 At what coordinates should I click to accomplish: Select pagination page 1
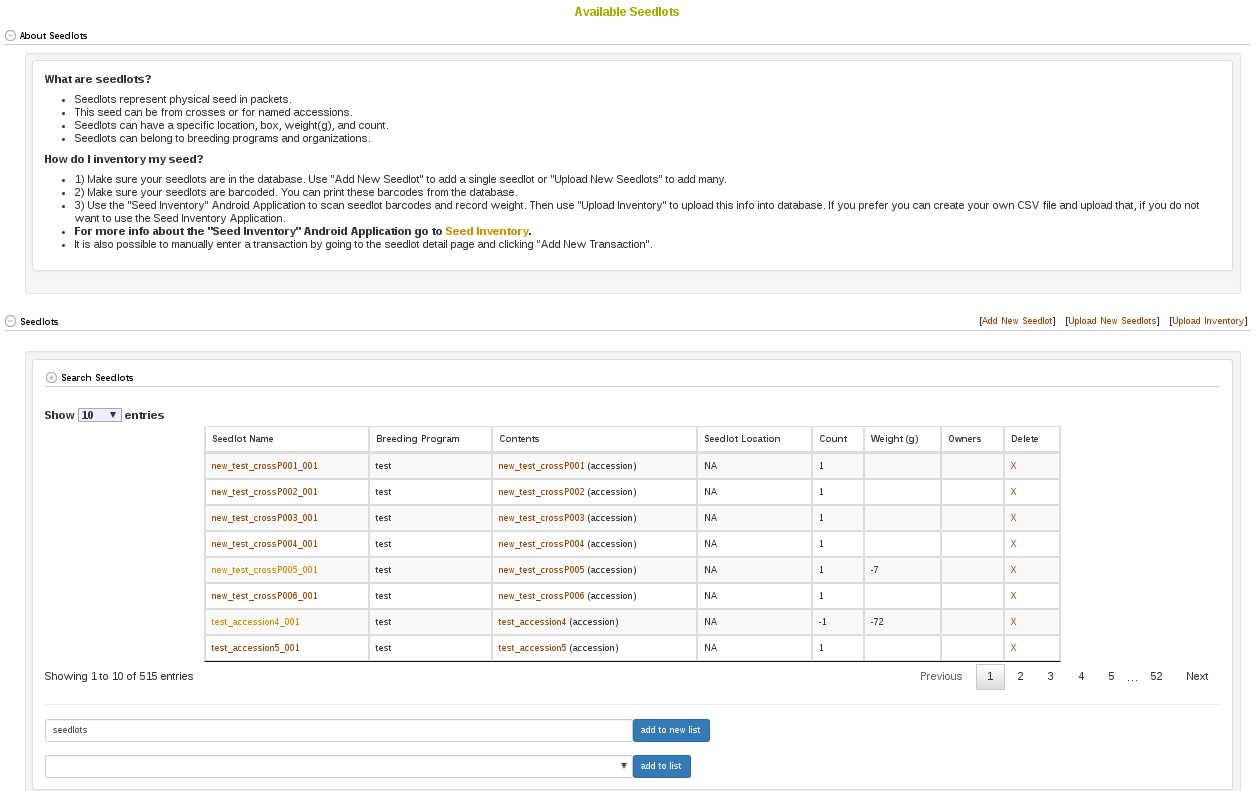point(990,677)
